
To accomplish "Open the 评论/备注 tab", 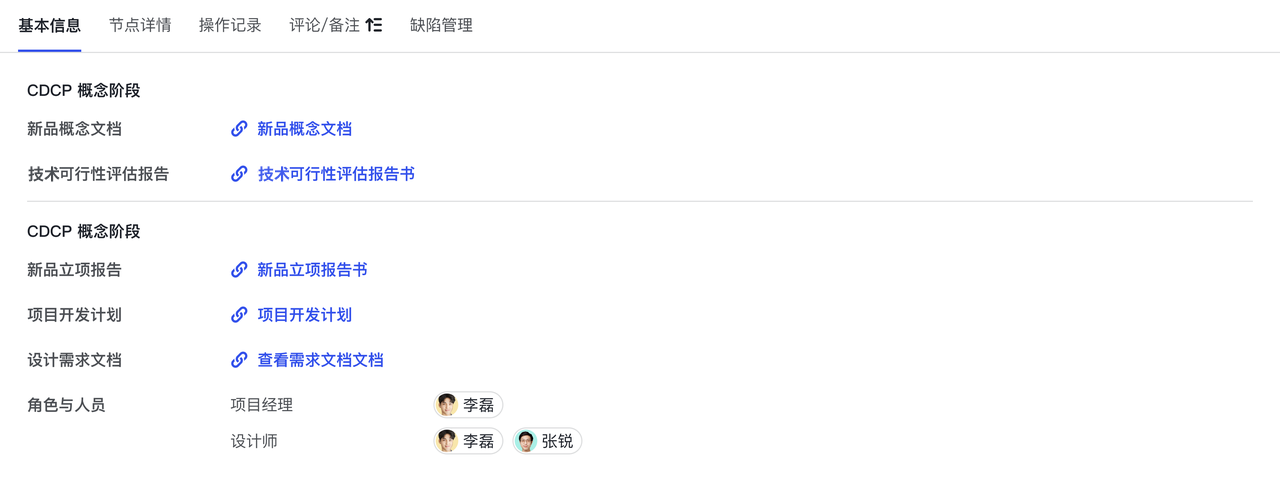I will click(x=324, y=25).
